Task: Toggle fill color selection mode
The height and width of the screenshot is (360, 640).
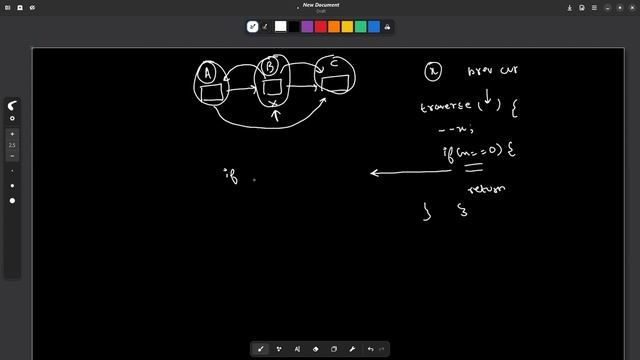Action: (265, 27)
